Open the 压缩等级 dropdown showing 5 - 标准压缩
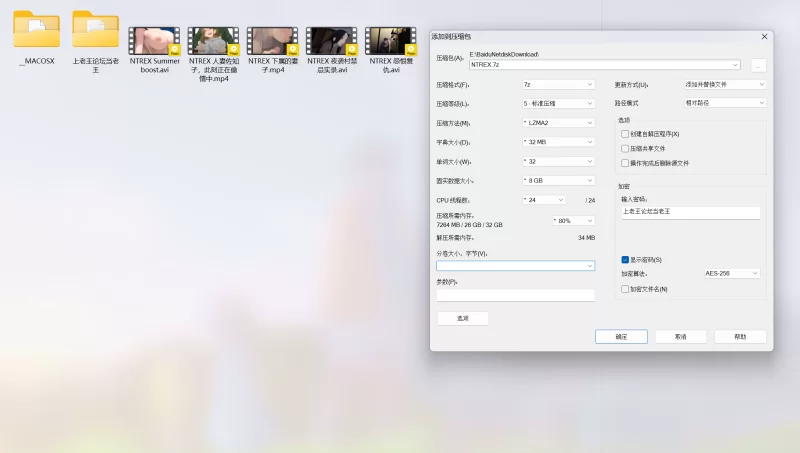The height and width of the screenshot is (453, 800). 558,104
